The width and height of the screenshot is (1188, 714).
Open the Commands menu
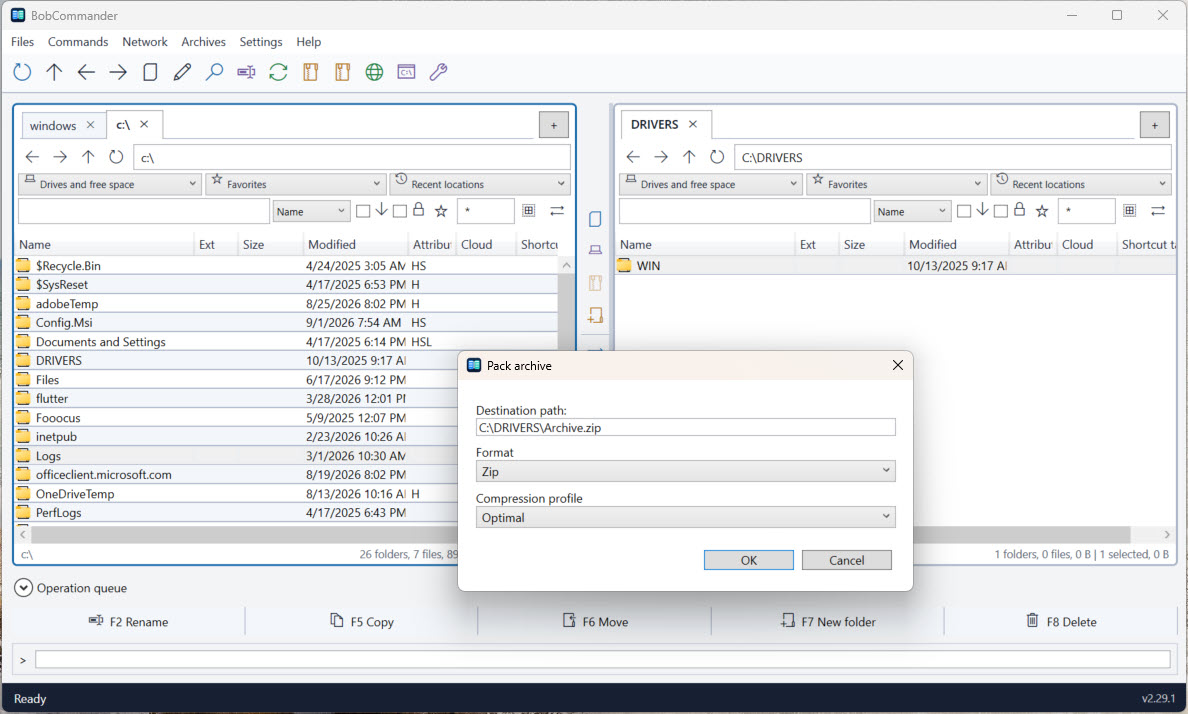click(78, 42)
